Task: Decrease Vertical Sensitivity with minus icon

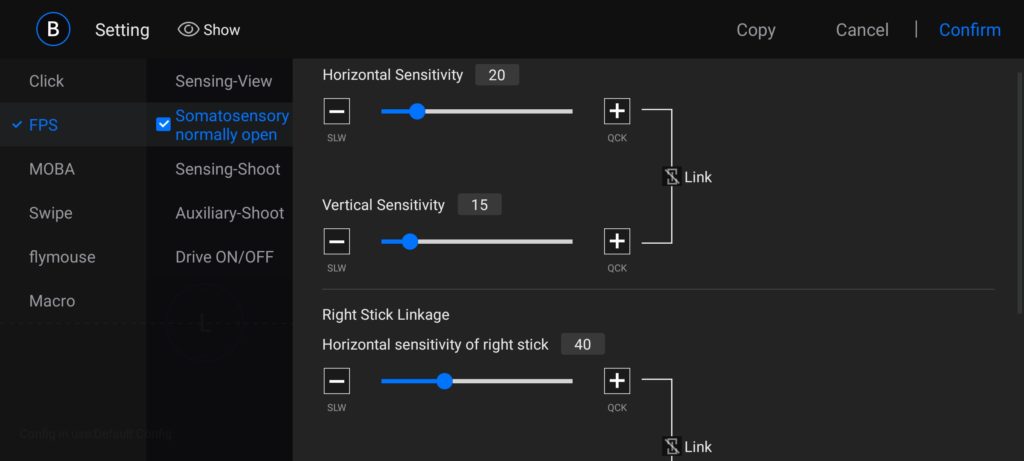Action: (x=337, y=242)
